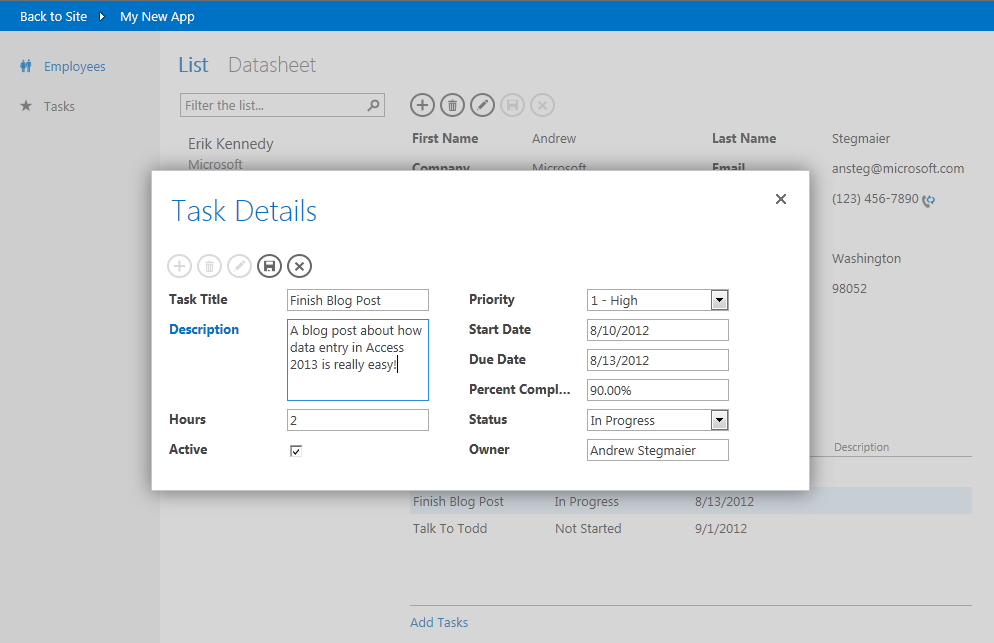This screenshot has width=994, height=643.
Task: Select the add record plus icon in Task Details
Action: coord(179,266)
